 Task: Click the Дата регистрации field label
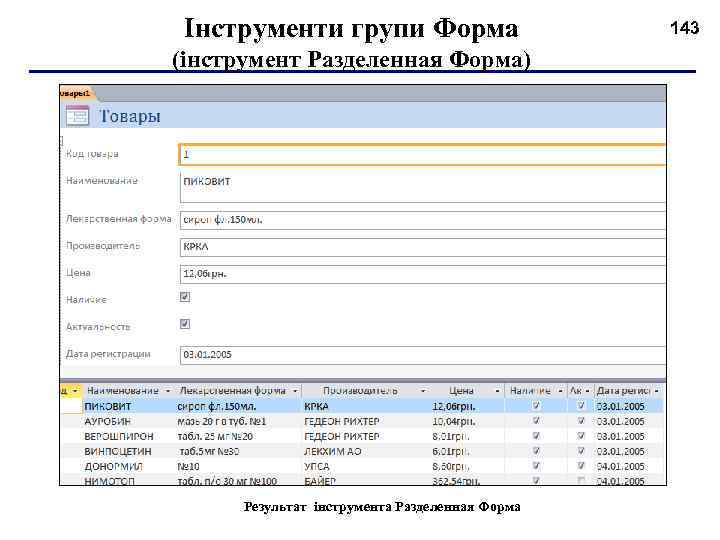click(108, 354)
